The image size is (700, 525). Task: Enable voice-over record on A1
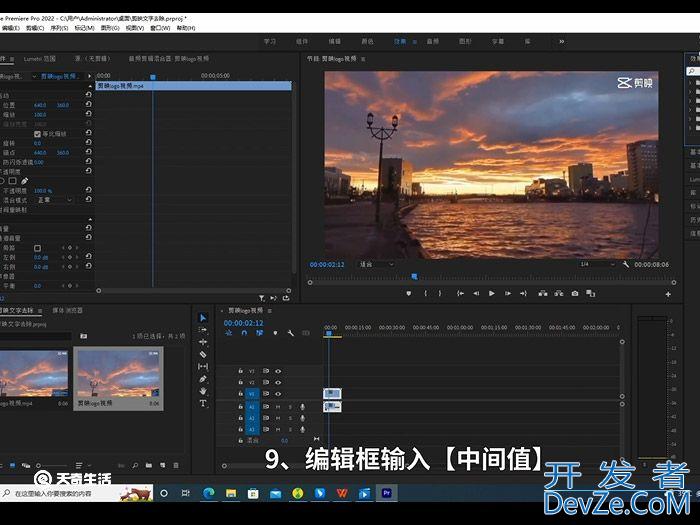(x=303, y=407)
